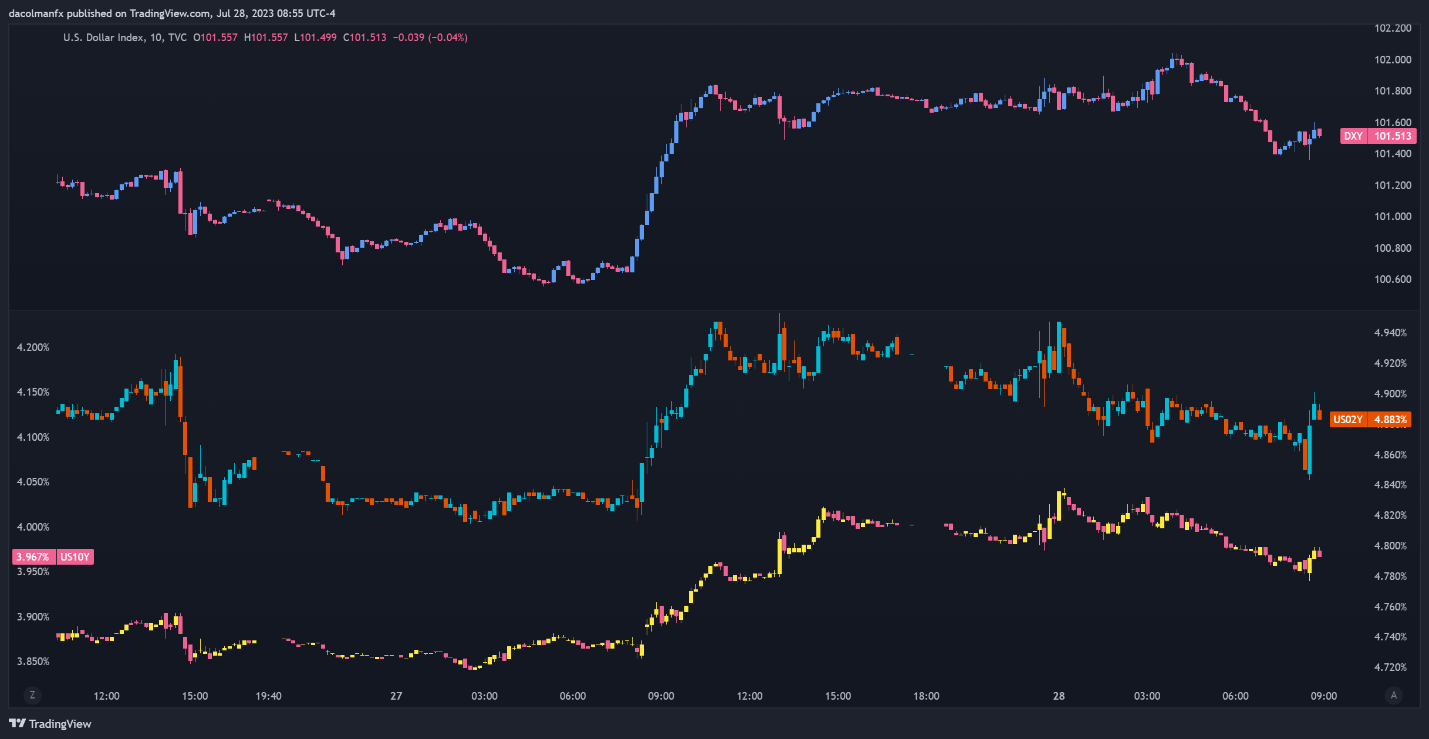This screenshot has width=1429, height=739.
Task: Click the 4.900% right axis label
Action: [x=1391, y=394]
